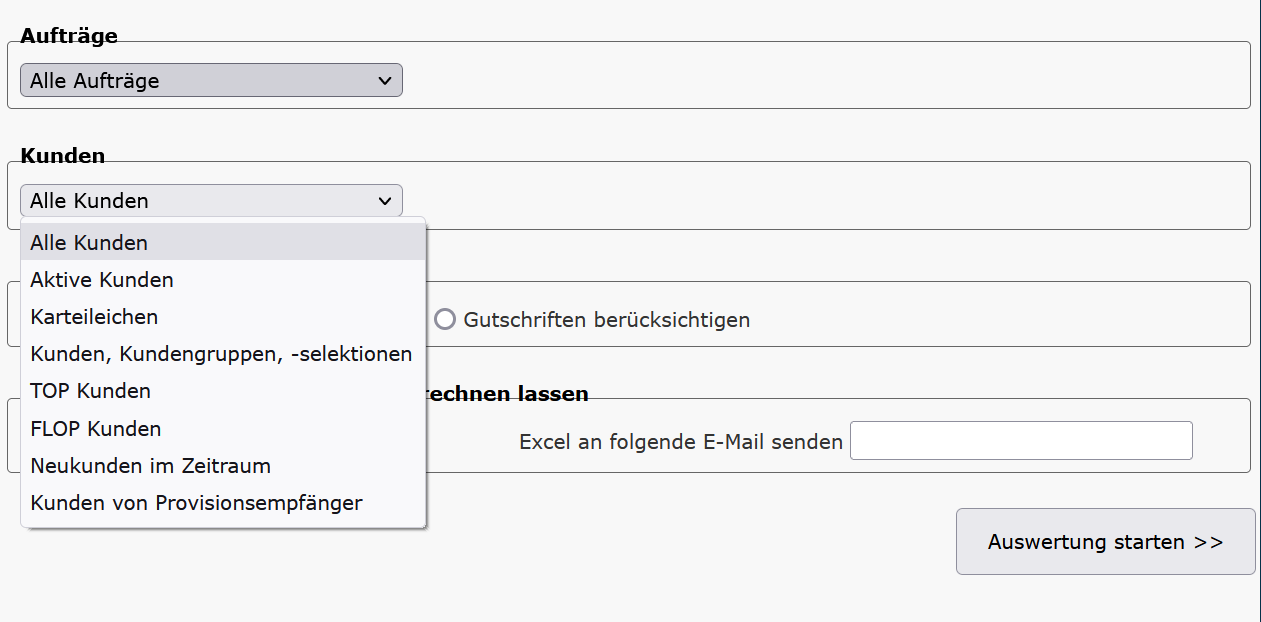Click the chevron arrow of Alle Kunden box

click(x=385, y=201)
